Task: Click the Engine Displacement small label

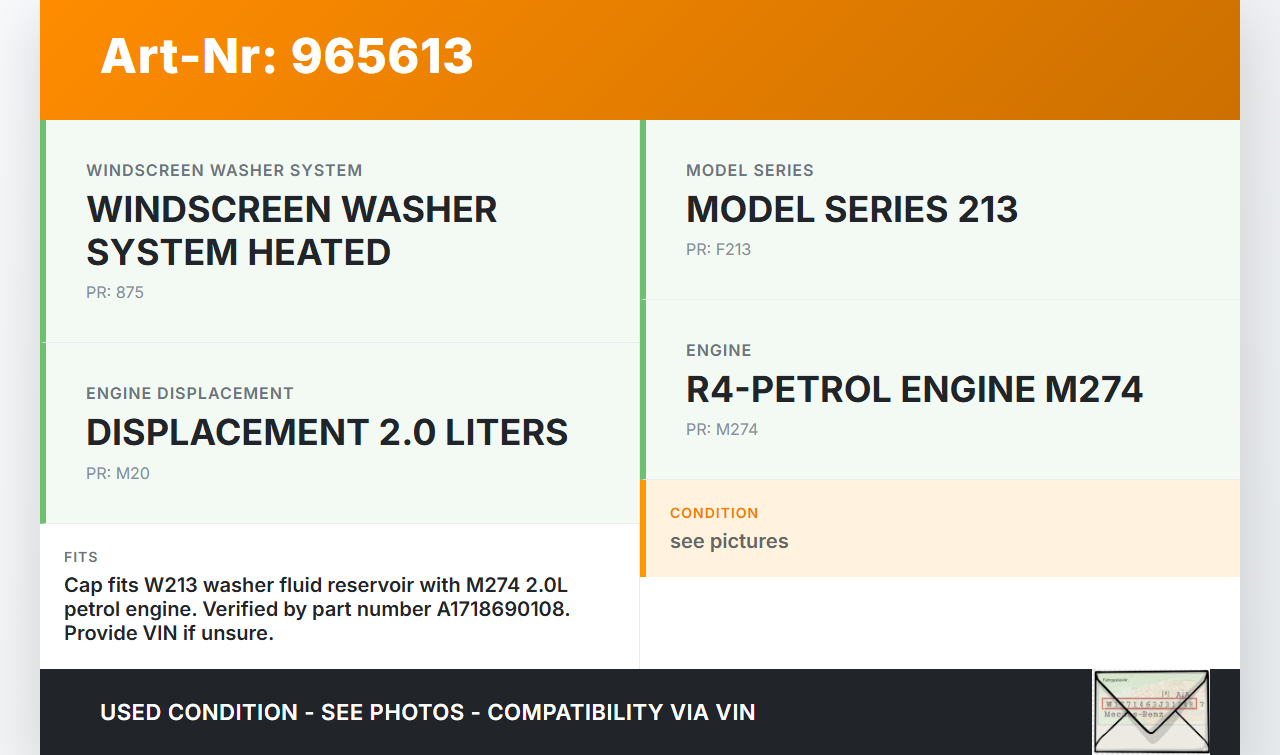Action: pos(190,394)
